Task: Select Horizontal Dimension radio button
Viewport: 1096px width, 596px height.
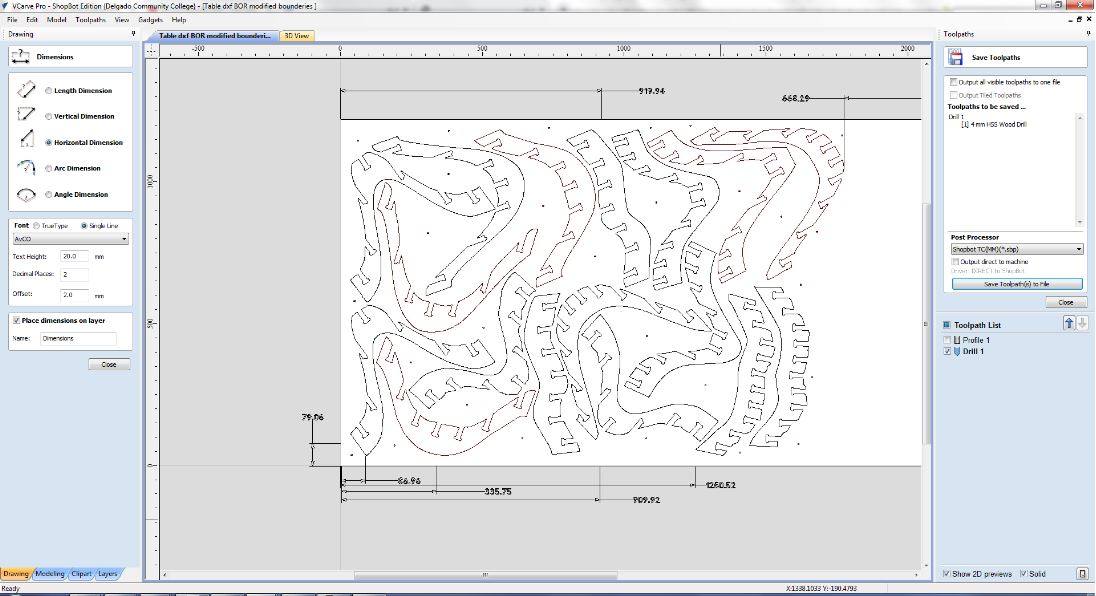Action: click(x=48, y=142)
